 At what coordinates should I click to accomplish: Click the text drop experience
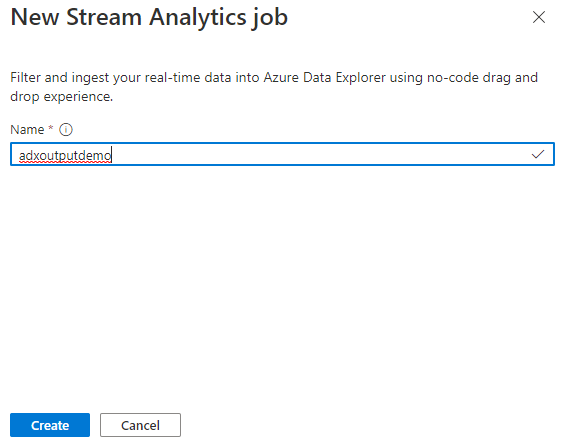(x=62, y=97)
